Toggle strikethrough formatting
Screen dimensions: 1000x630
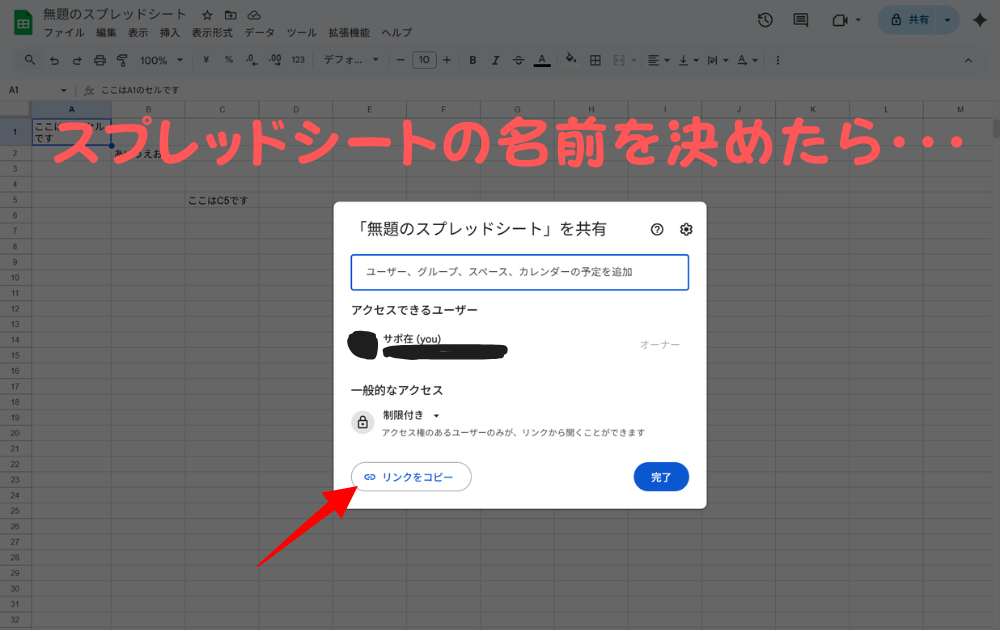point(518,60)
